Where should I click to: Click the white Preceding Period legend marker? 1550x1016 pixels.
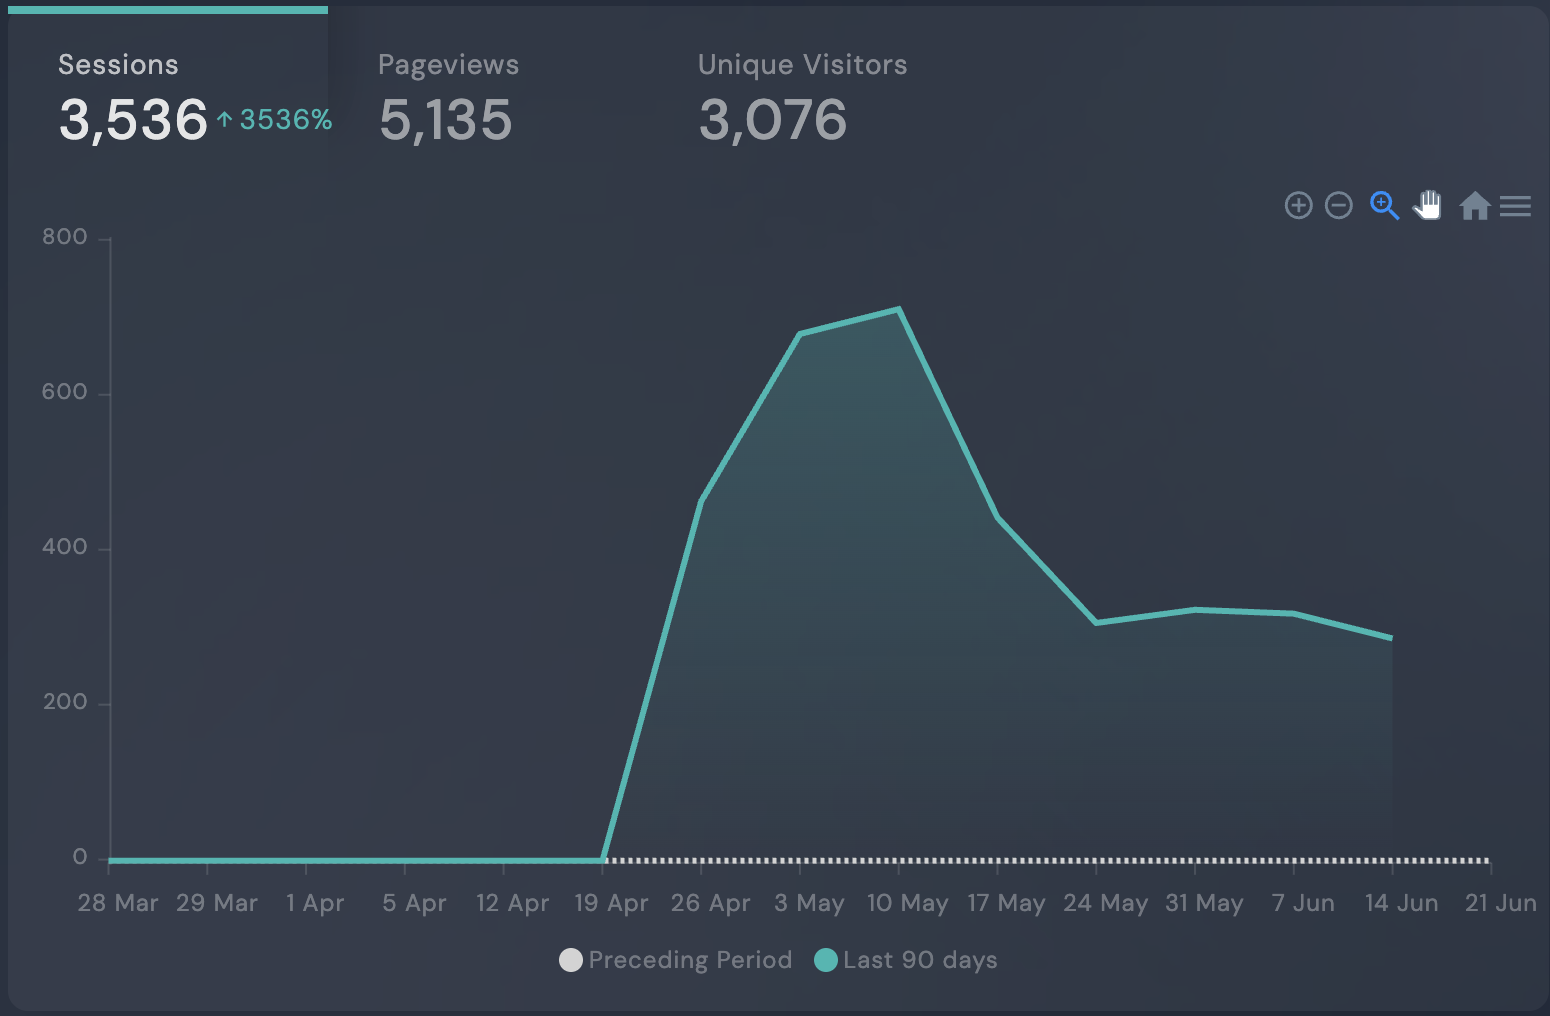[571, 960]
